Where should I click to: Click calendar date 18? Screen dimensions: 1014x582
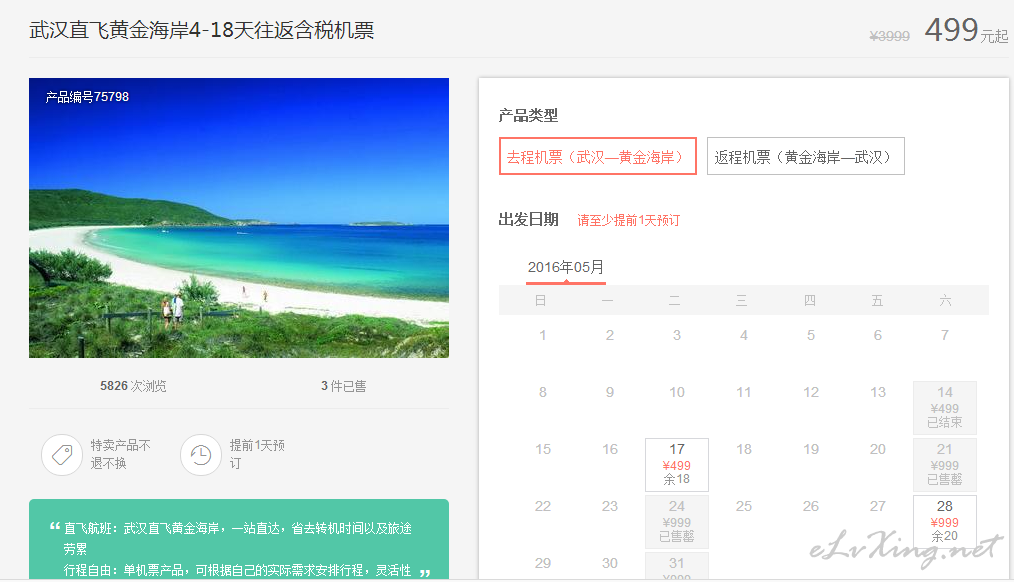(744, 449)
